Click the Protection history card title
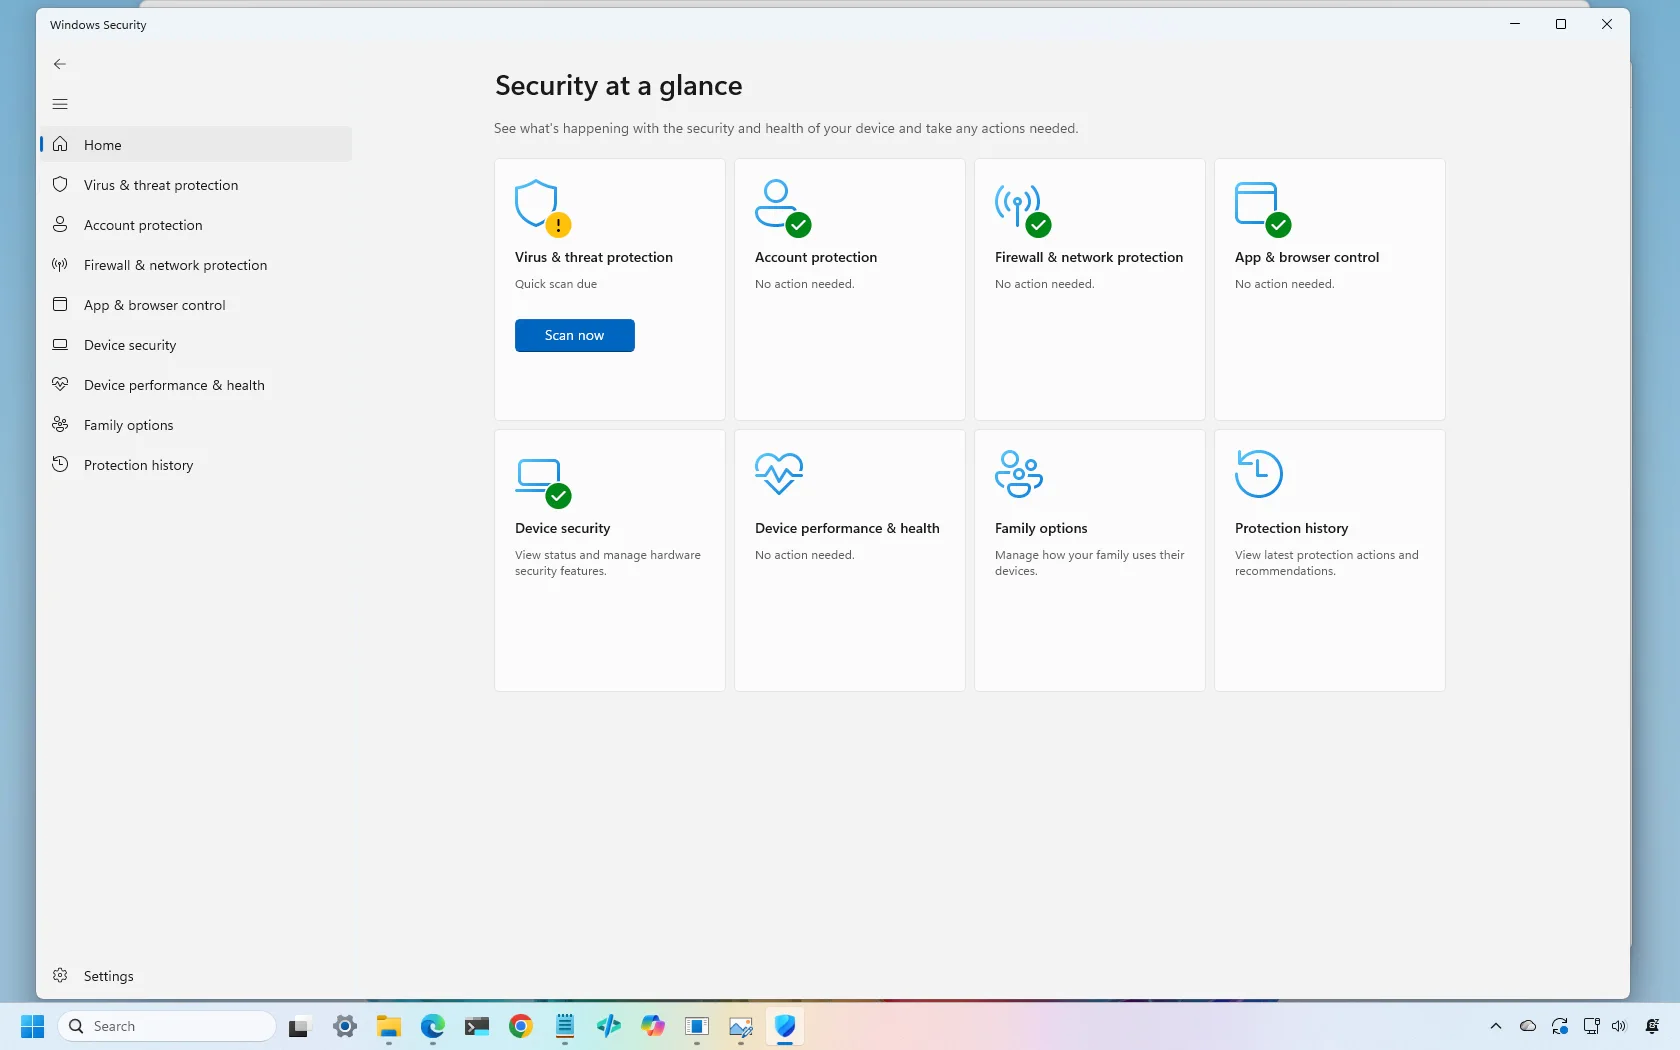Screen dimensions: 1680x1050 pyautogui.click(x=1291, y=528)
